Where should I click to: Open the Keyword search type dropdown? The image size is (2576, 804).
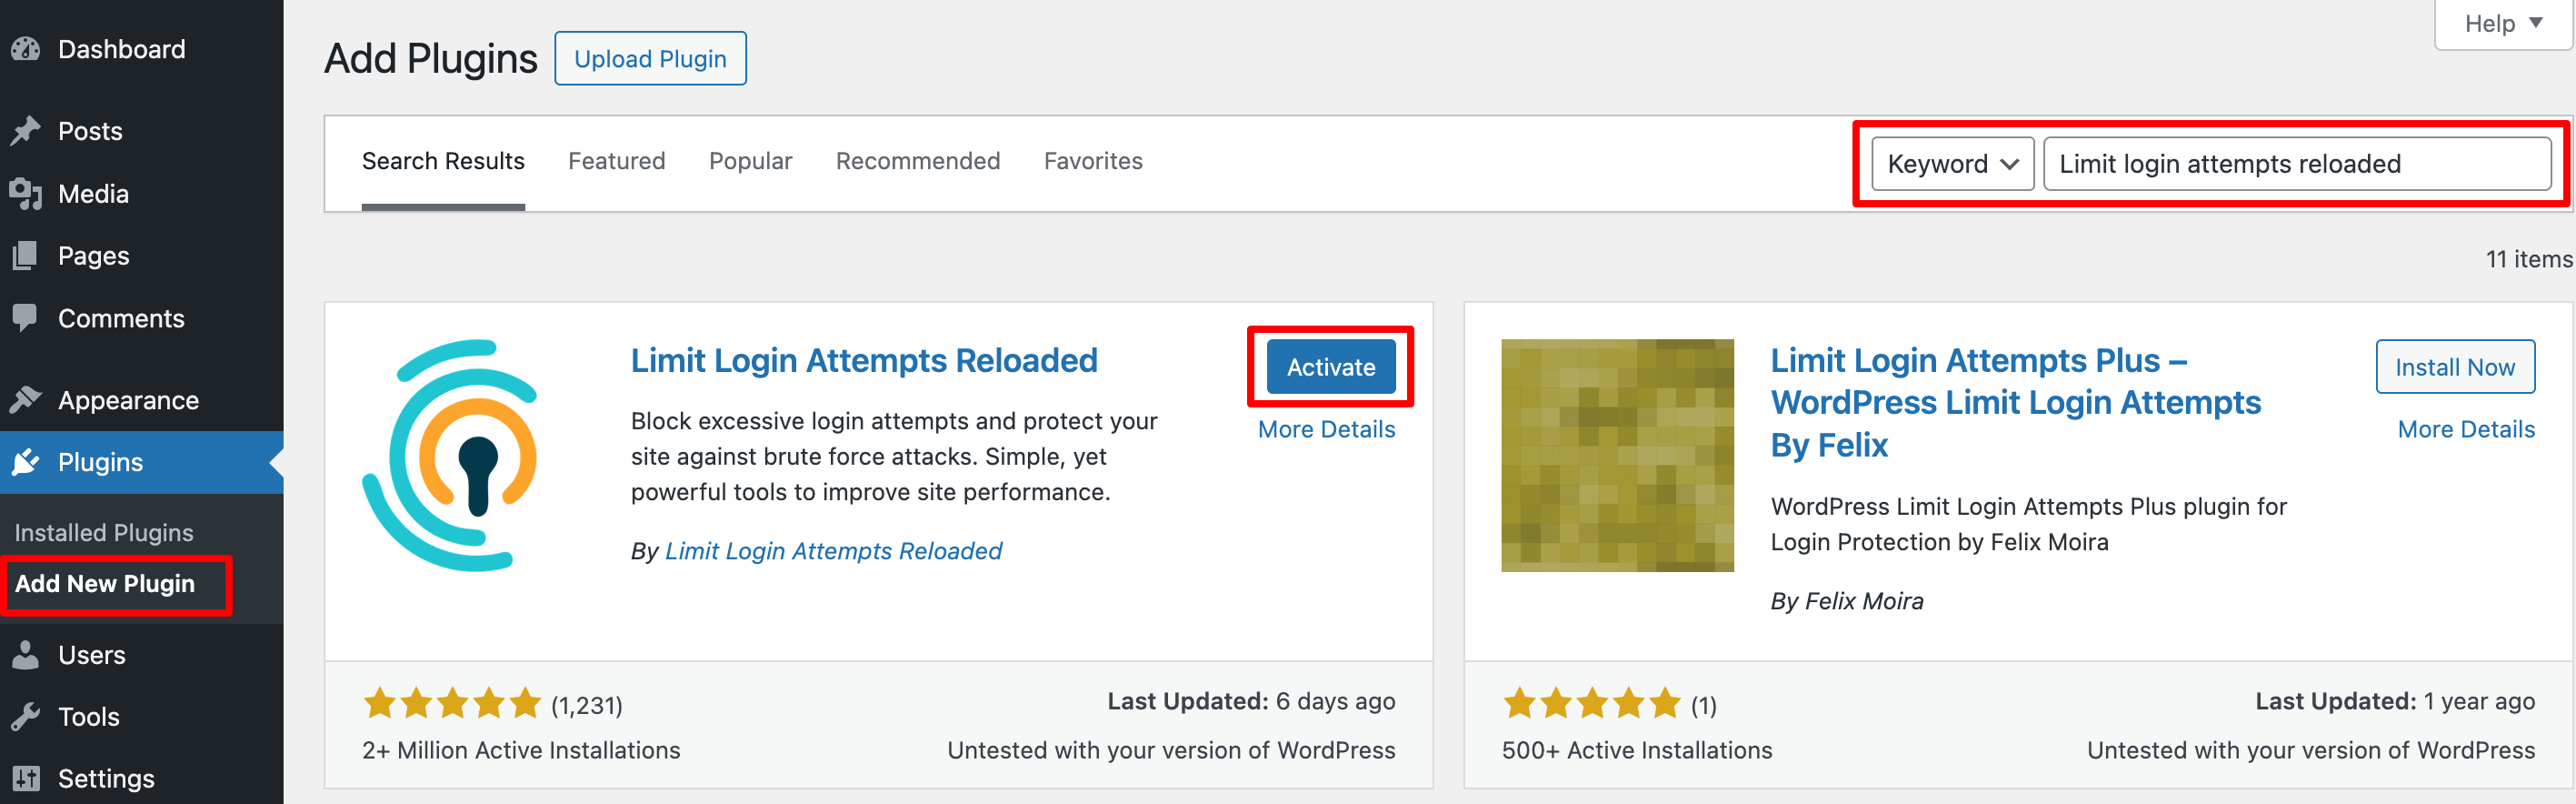(x=1951, y=164)
